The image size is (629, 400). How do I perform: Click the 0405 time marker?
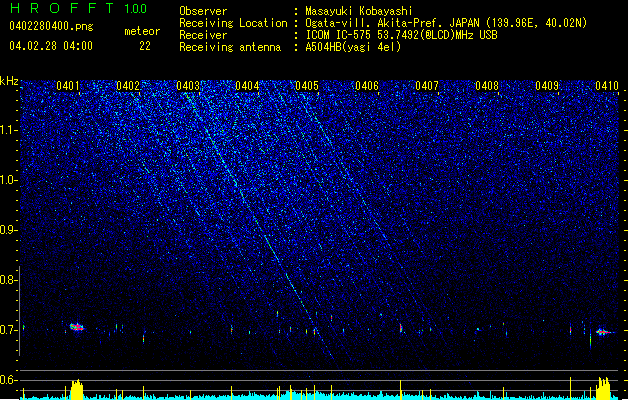307,86
